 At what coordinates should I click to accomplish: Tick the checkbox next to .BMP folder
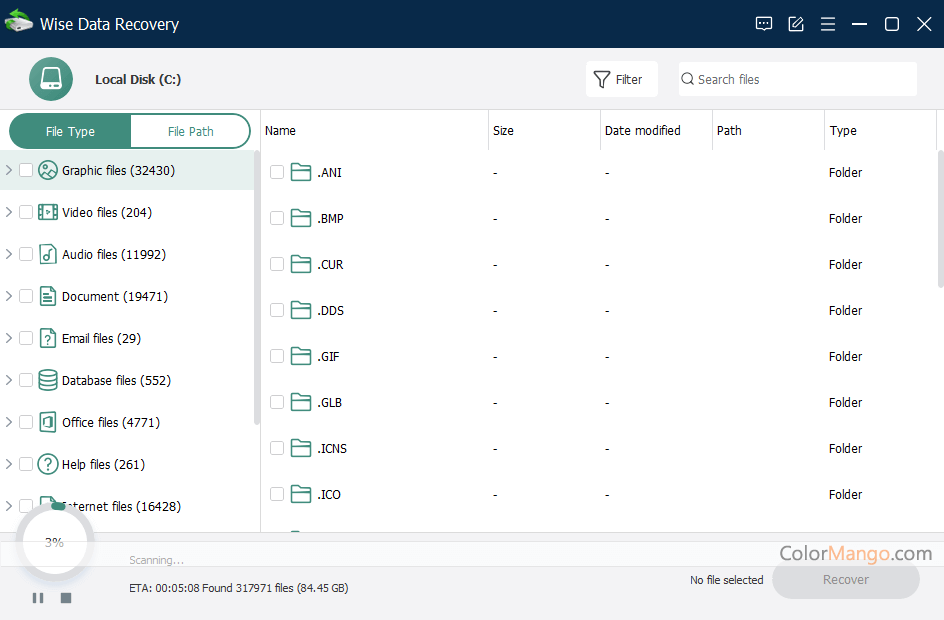pos(276,217)
